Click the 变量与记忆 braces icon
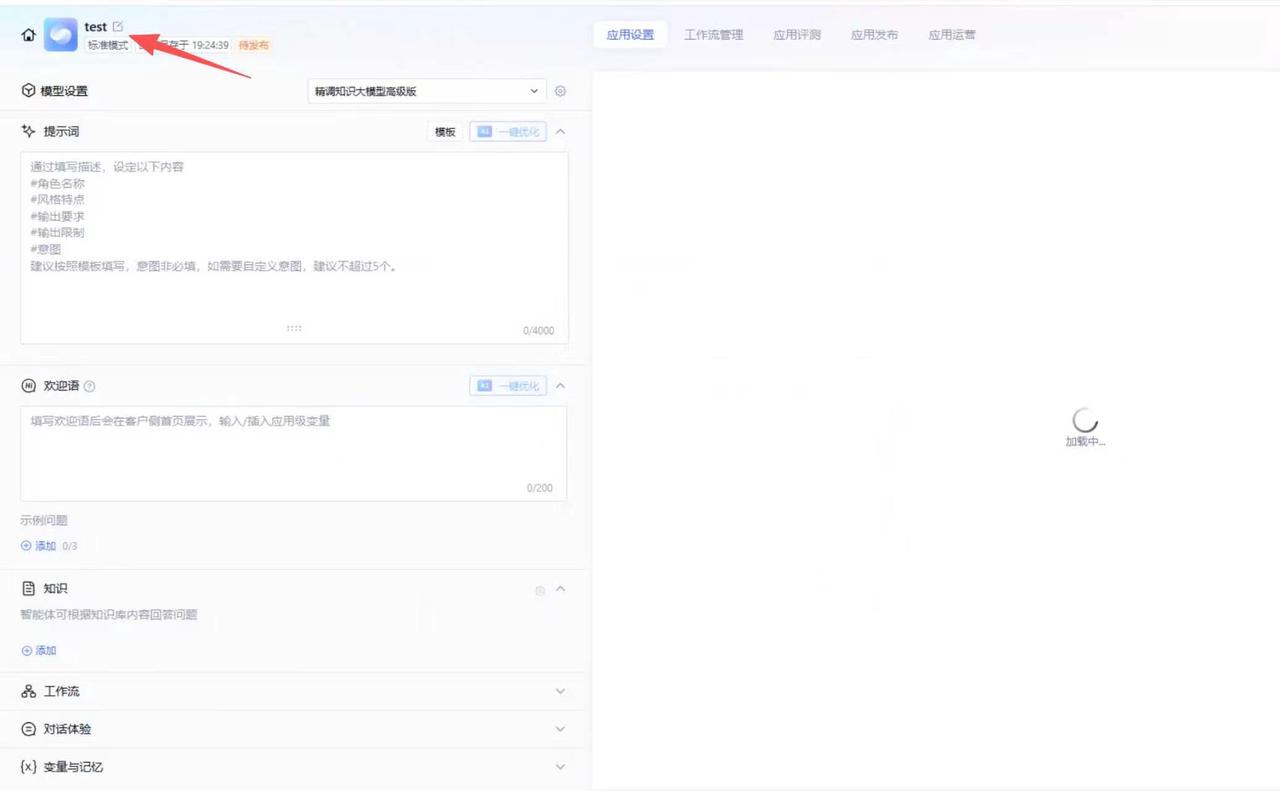The image size is (1280, 791). click(x=28, y=767)
